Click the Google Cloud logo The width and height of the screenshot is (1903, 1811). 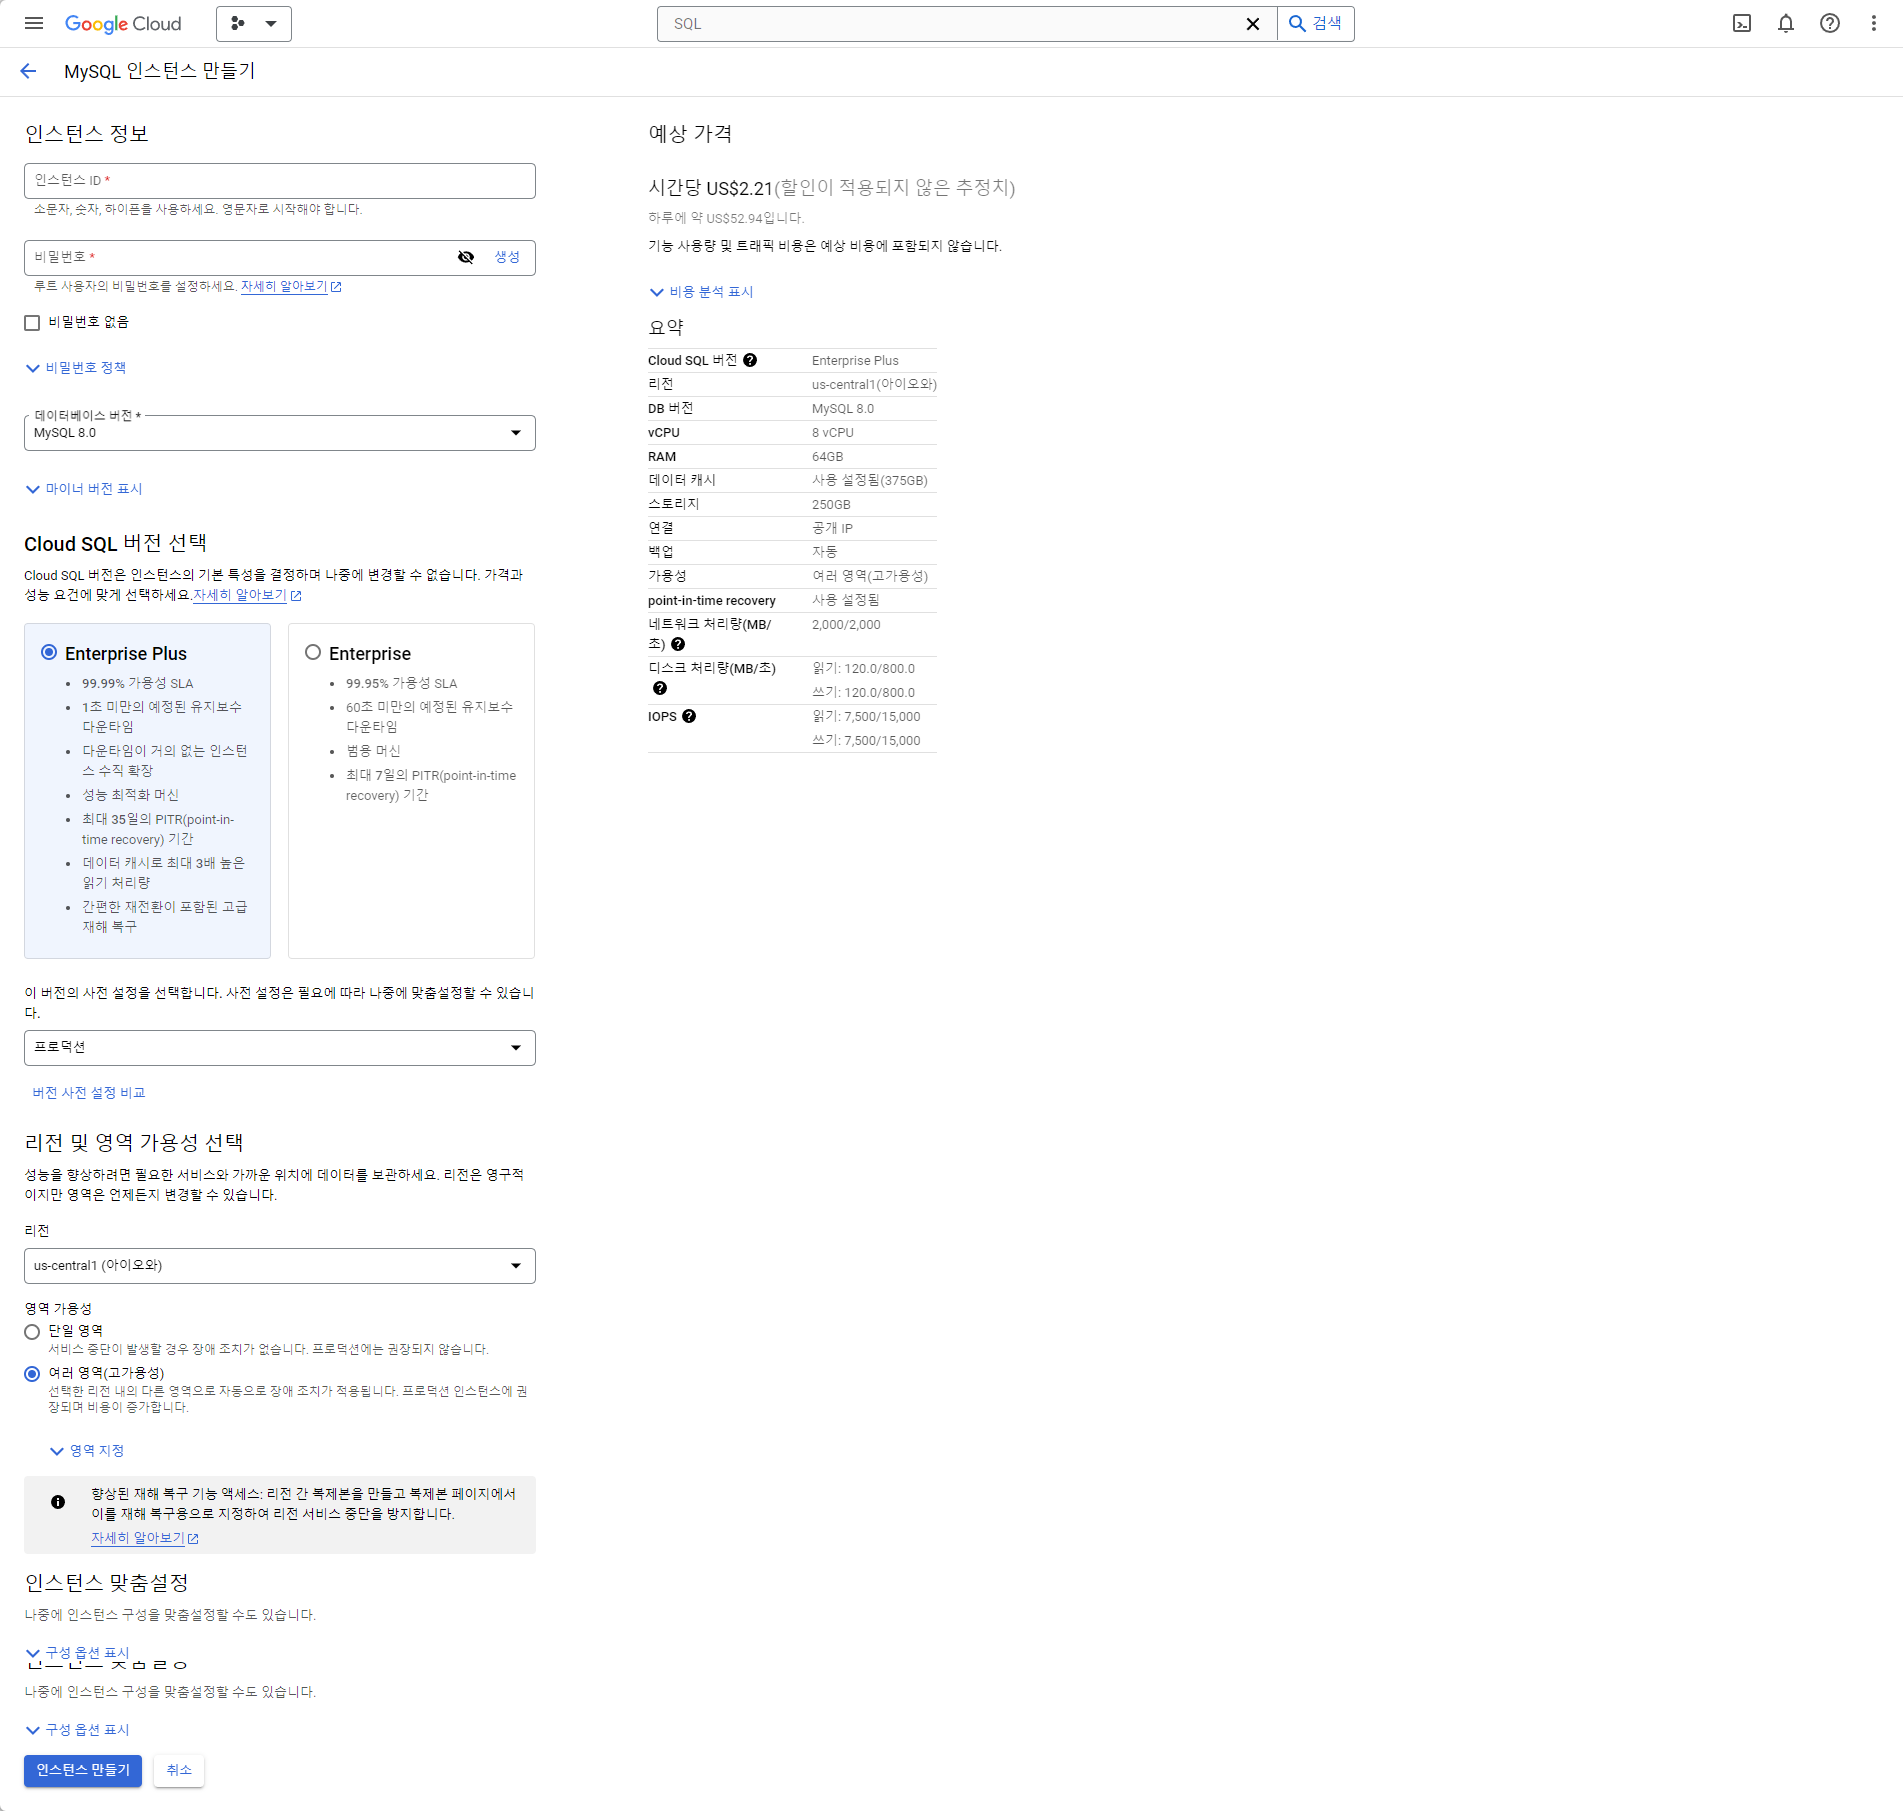[x=123, y=23]
